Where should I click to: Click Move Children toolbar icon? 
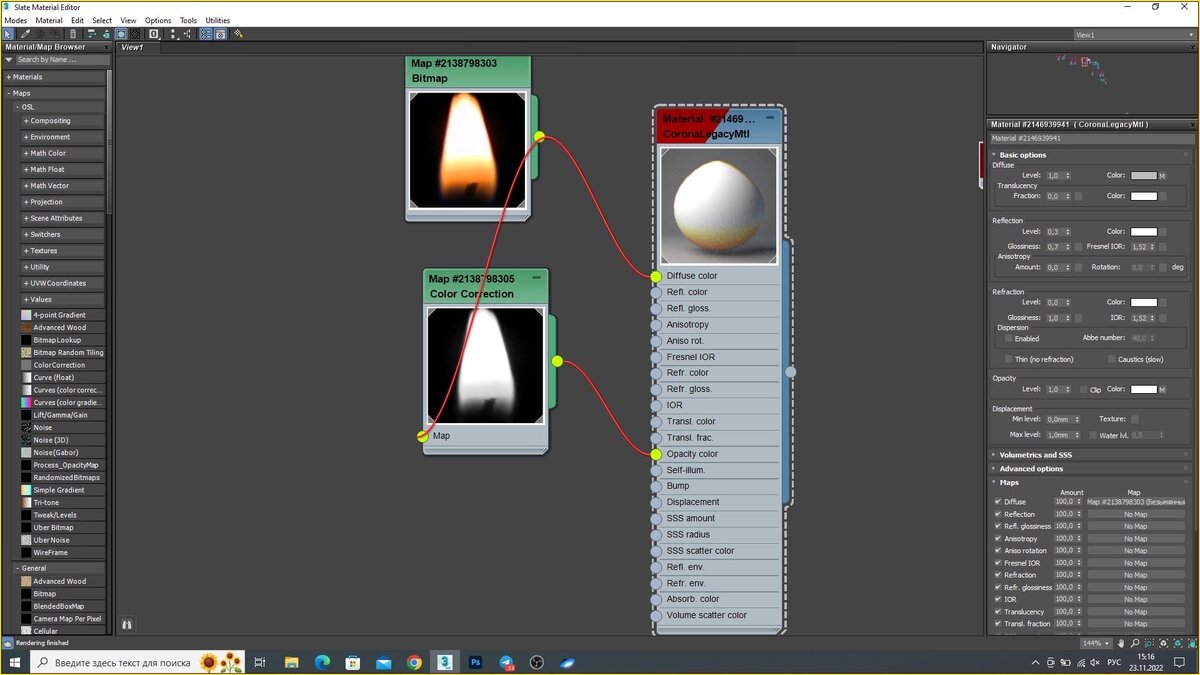click(x=91, y=33)
